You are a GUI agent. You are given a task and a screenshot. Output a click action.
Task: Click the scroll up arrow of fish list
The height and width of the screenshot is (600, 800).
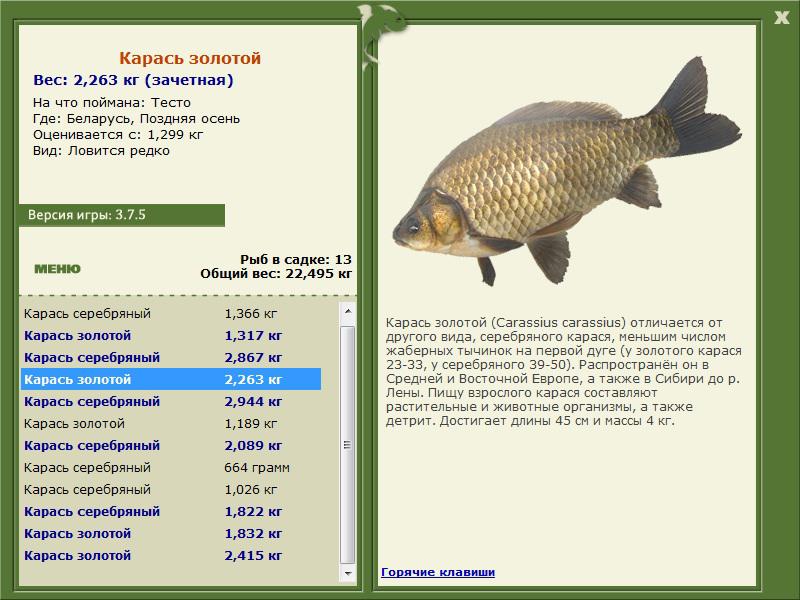347,311
